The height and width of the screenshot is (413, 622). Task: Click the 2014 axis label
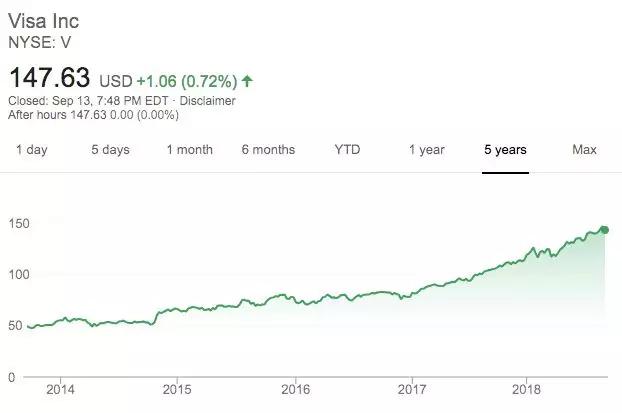coord(60,389)
